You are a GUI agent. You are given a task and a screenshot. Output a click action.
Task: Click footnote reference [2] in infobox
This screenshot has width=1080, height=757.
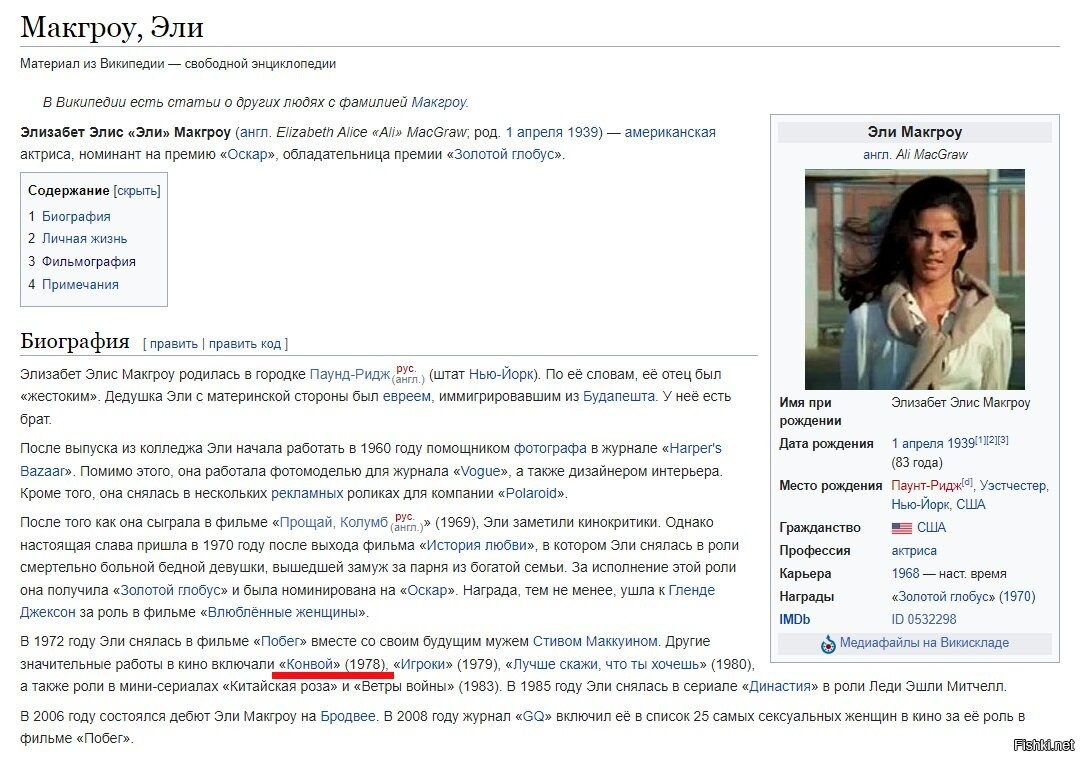coord(992,439)
